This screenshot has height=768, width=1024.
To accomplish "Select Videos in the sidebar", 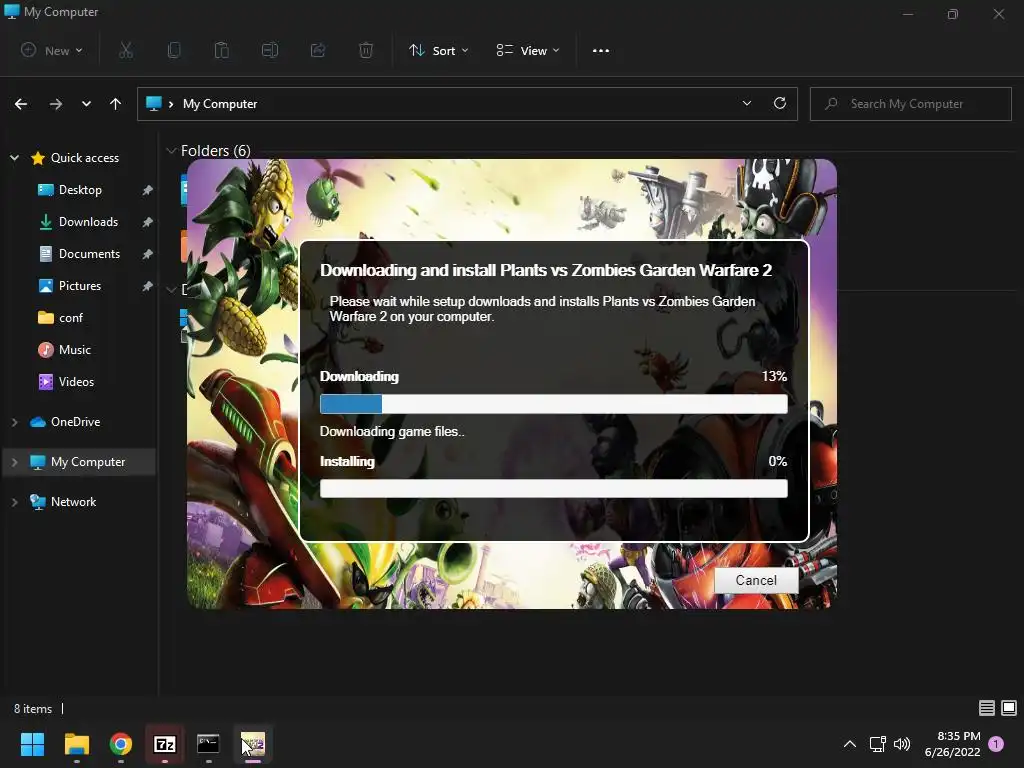I will click(76, 382).
